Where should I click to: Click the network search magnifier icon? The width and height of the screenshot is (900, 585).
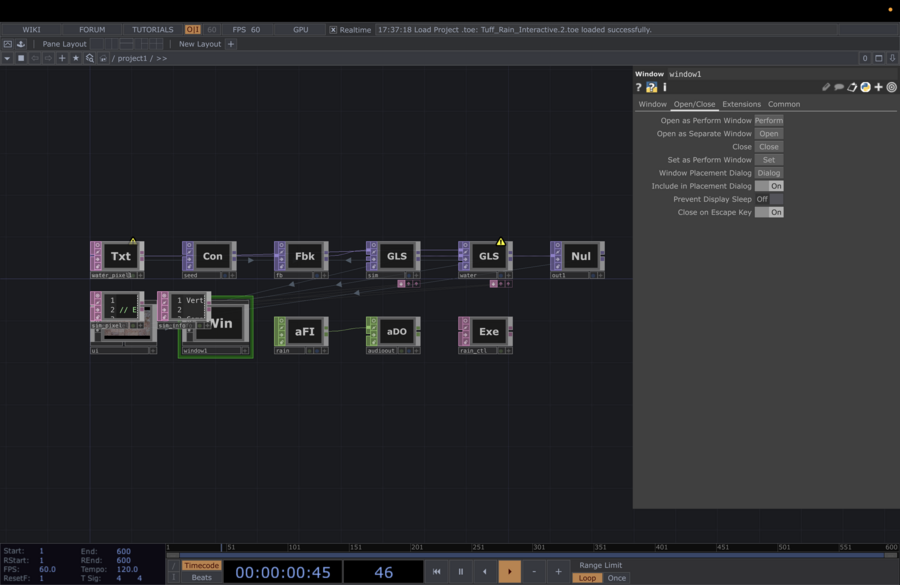point(90,58)
